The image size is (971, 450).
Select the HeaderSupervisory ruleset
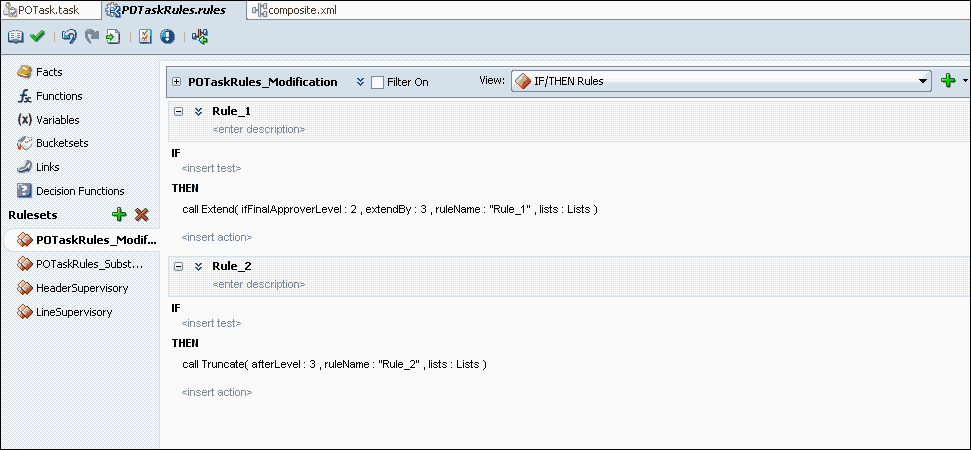[x=80, y=288]
